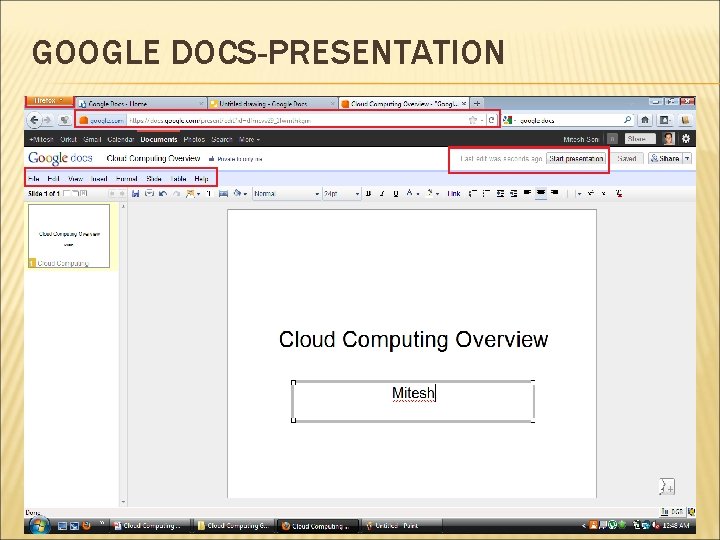720x540 pixels.
Task: Align text to the left
Action: click(x=527, y=193)
